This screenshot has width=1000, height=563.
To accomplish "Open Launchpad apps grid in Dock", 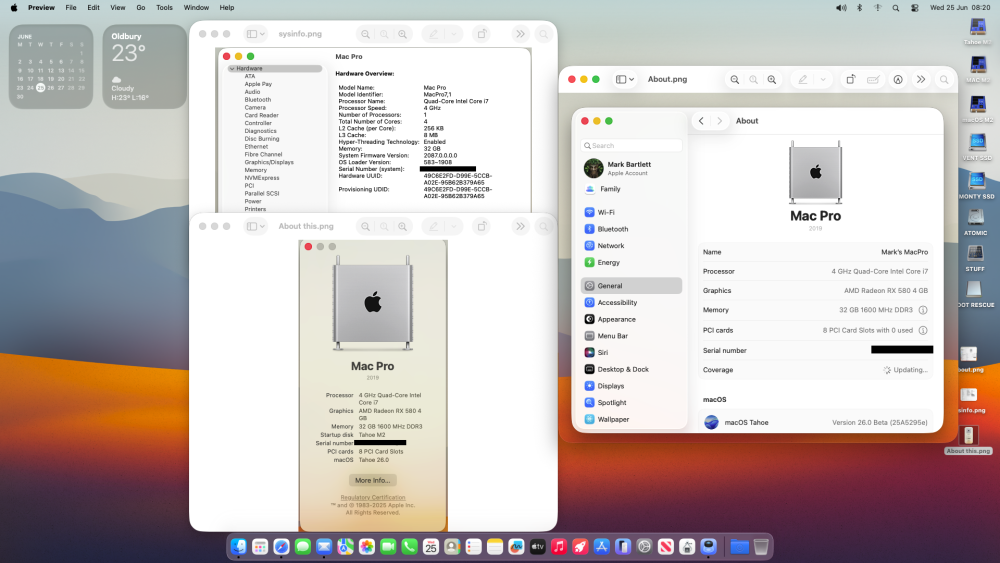I will [260, 546].
